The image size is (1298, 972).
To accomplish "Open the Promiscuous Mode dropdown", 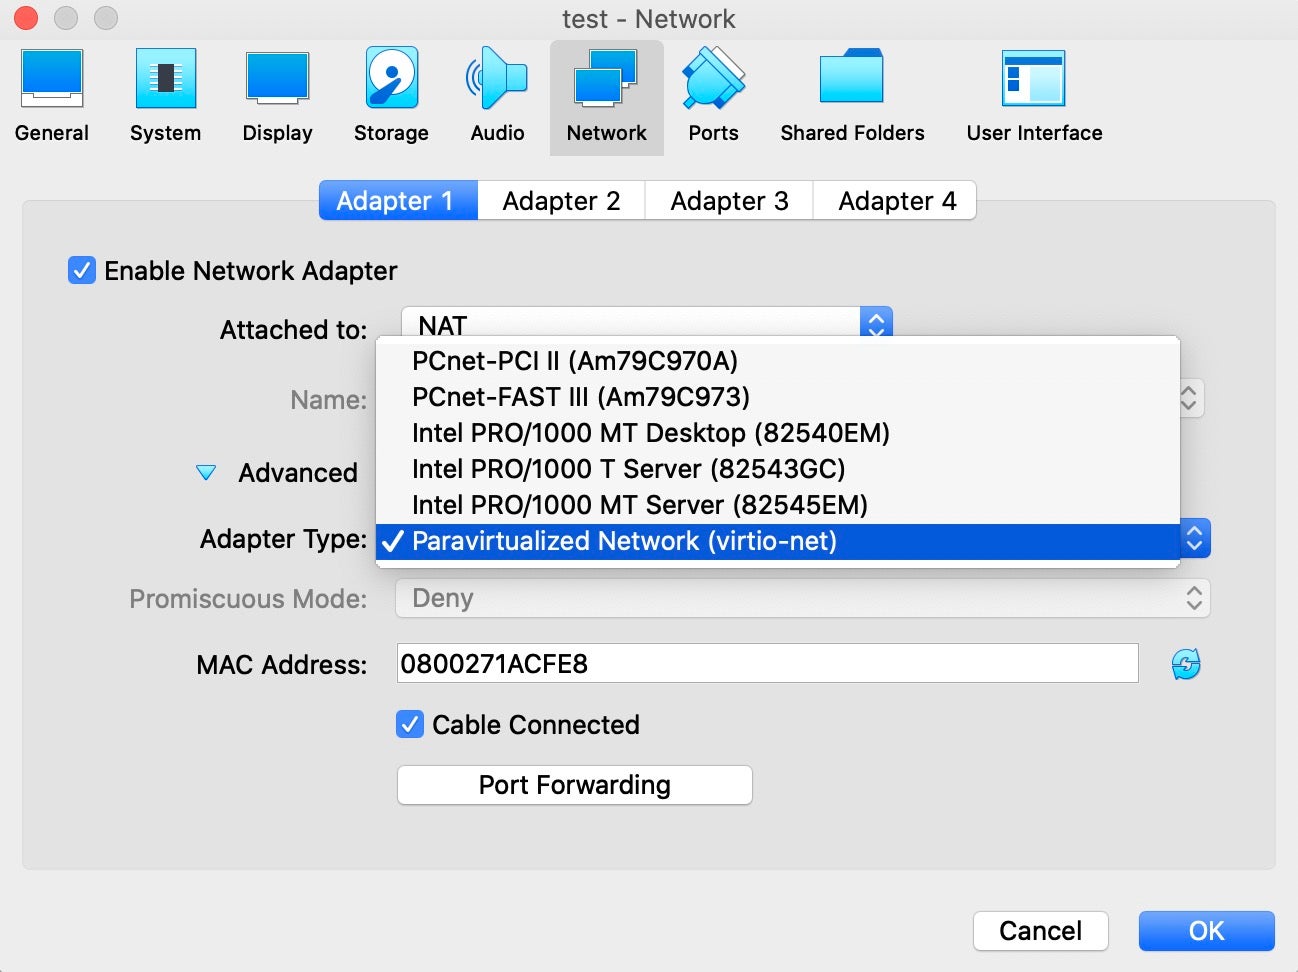I will (802, 598).
